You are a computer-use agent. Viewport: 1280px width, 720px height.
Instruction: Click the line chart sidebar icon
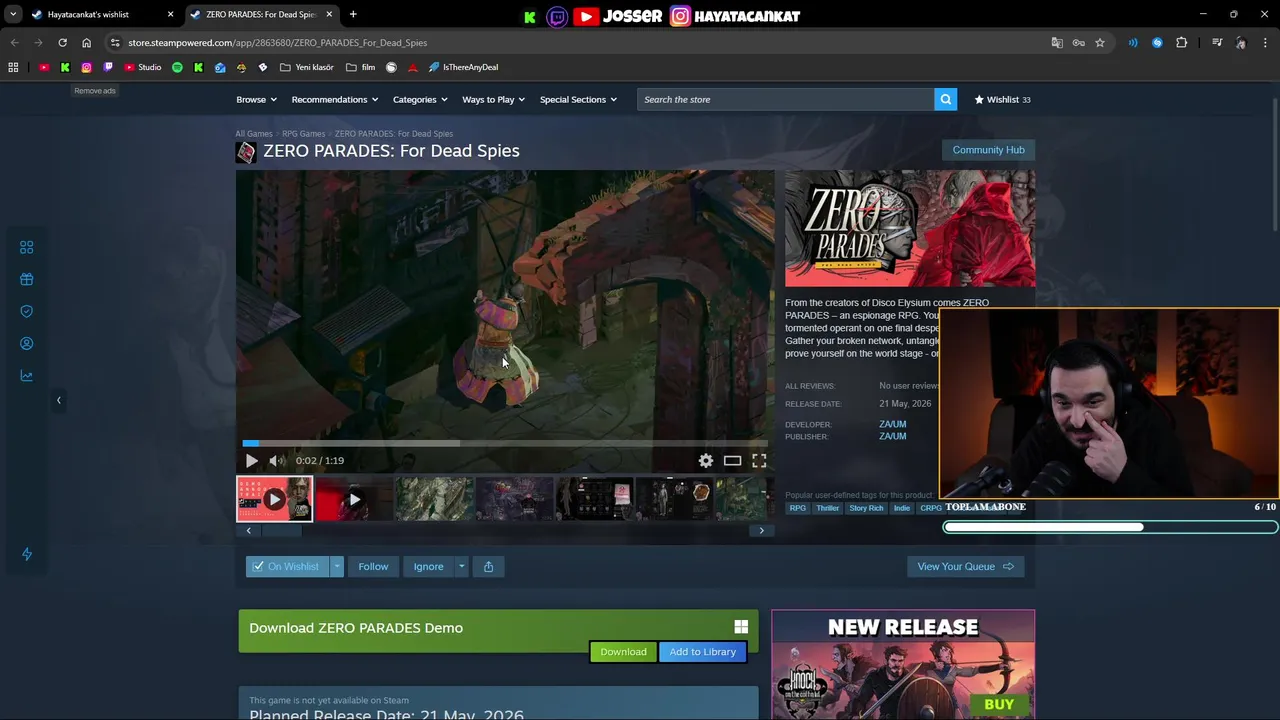click(x=27, y=376)
